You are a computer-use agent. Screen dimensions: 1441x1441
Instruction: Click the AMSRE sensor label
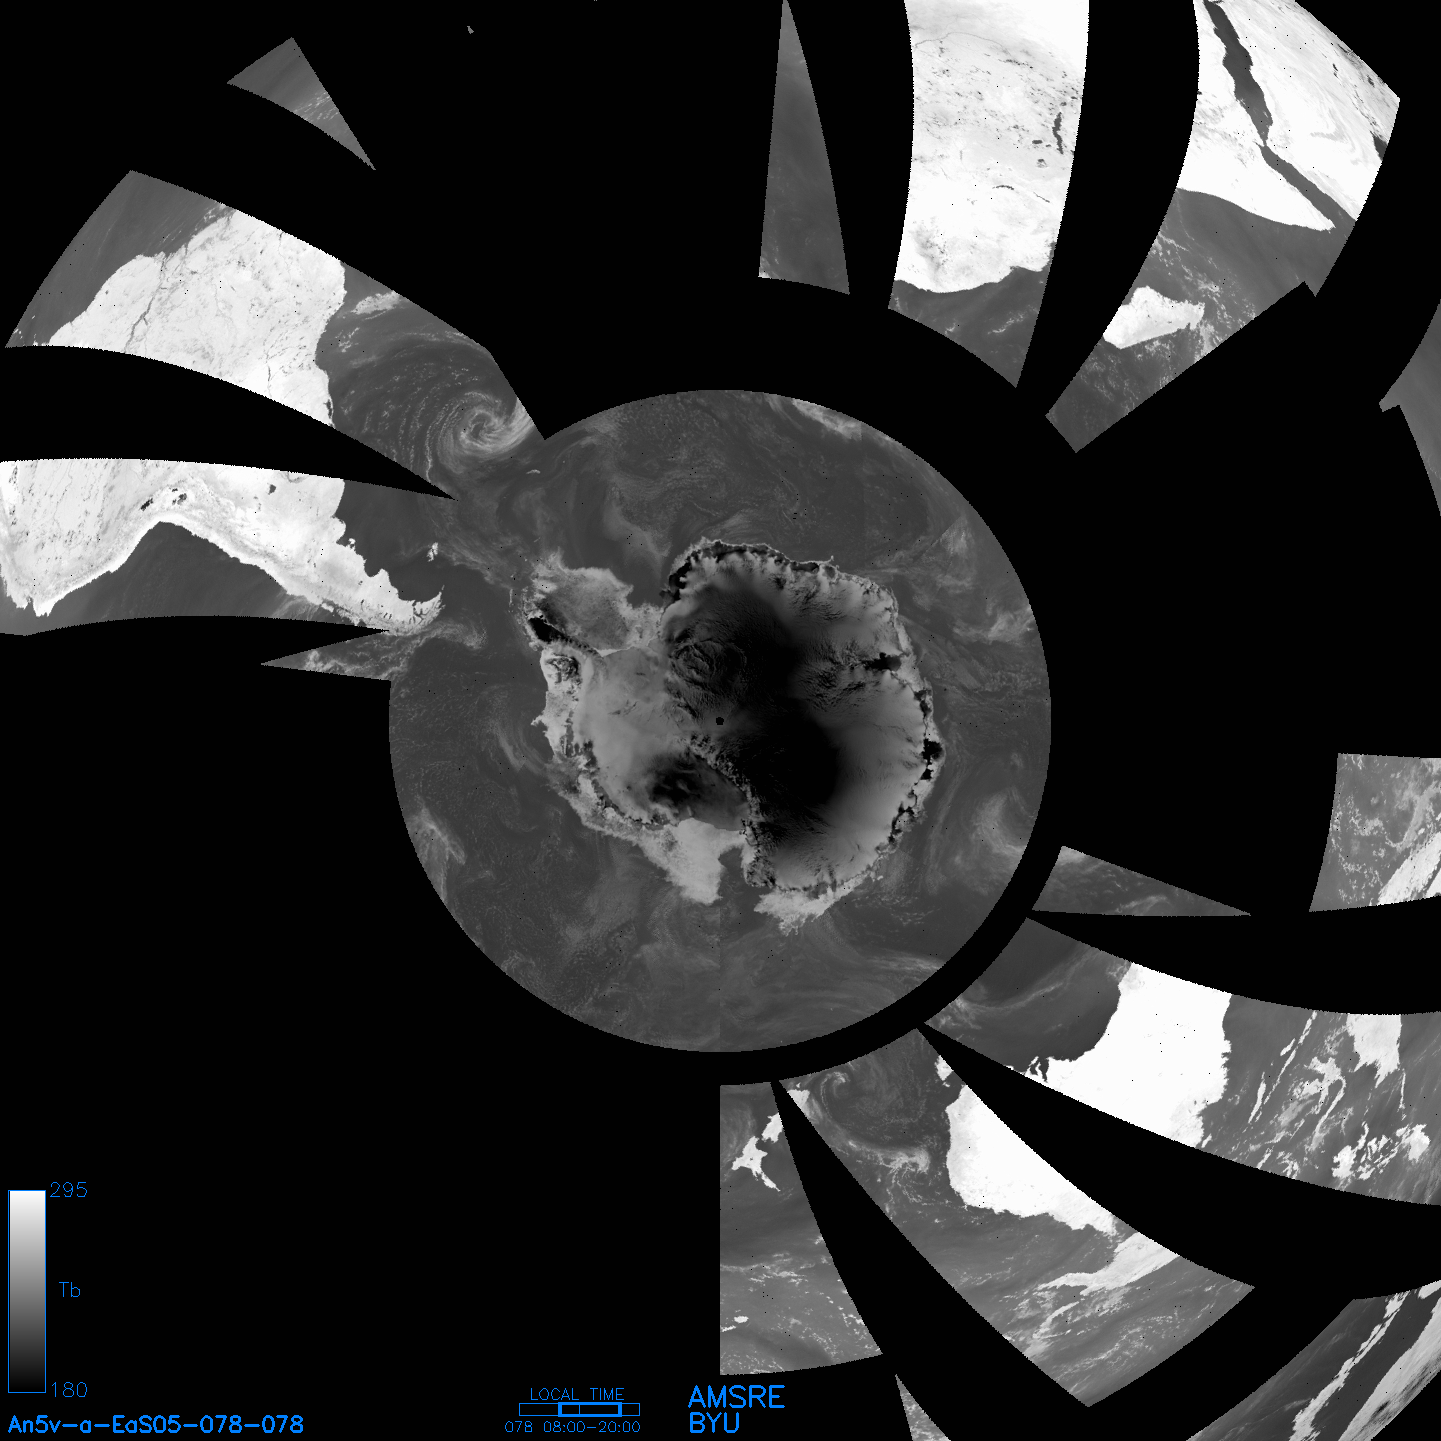(x=737, y=1397)
